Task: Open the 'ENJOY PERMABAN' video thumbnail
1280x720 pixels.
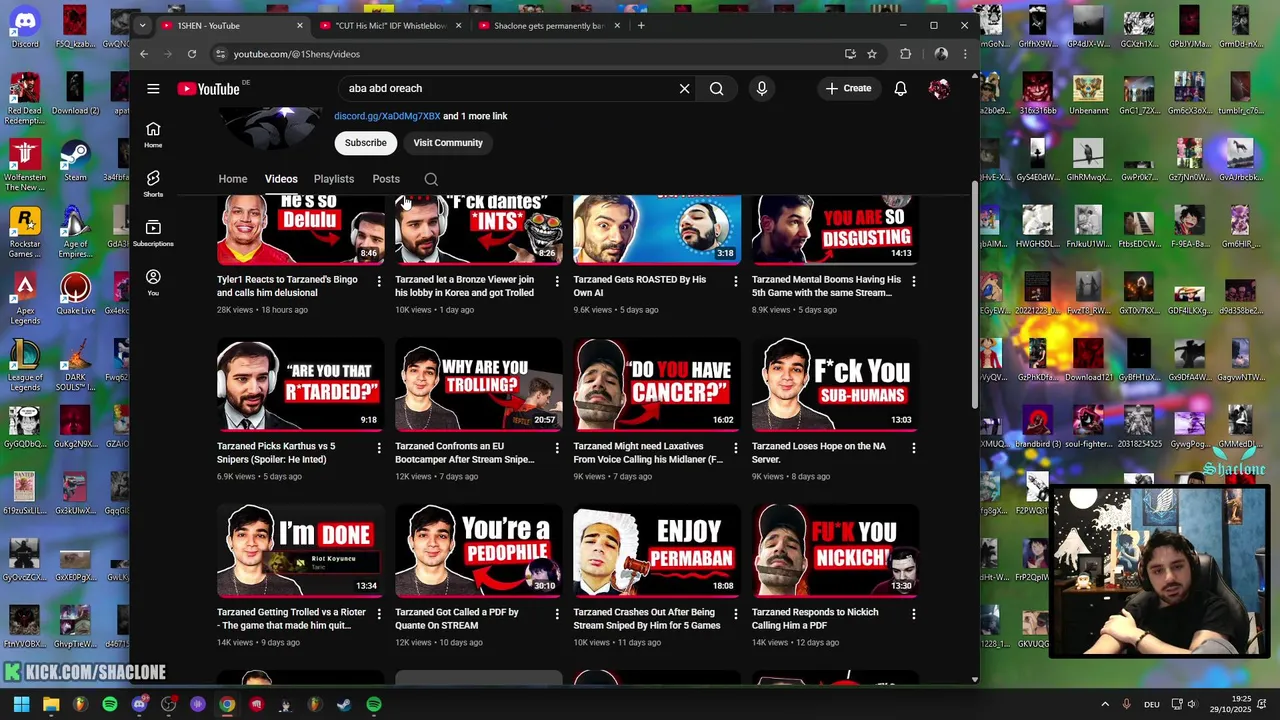Action: [x=657, y=551]
